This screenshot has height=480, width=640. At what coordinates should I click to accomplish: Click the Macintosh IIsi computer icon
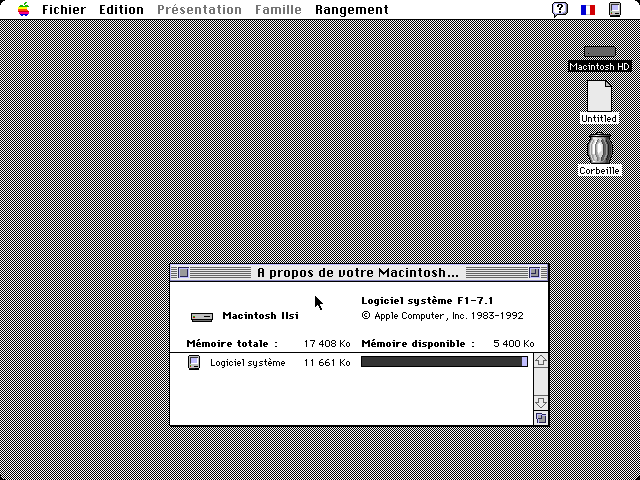pyautogui.click(x=202, y=317)
